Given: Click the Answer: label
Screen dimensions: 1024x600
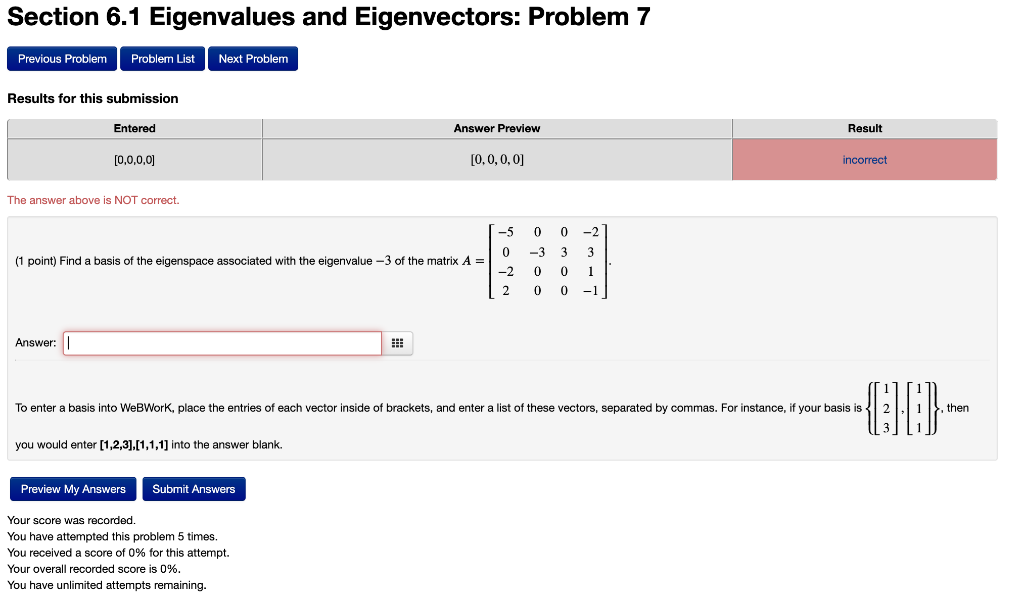Looking at the screenshot, I should click(x=34, y=342).
